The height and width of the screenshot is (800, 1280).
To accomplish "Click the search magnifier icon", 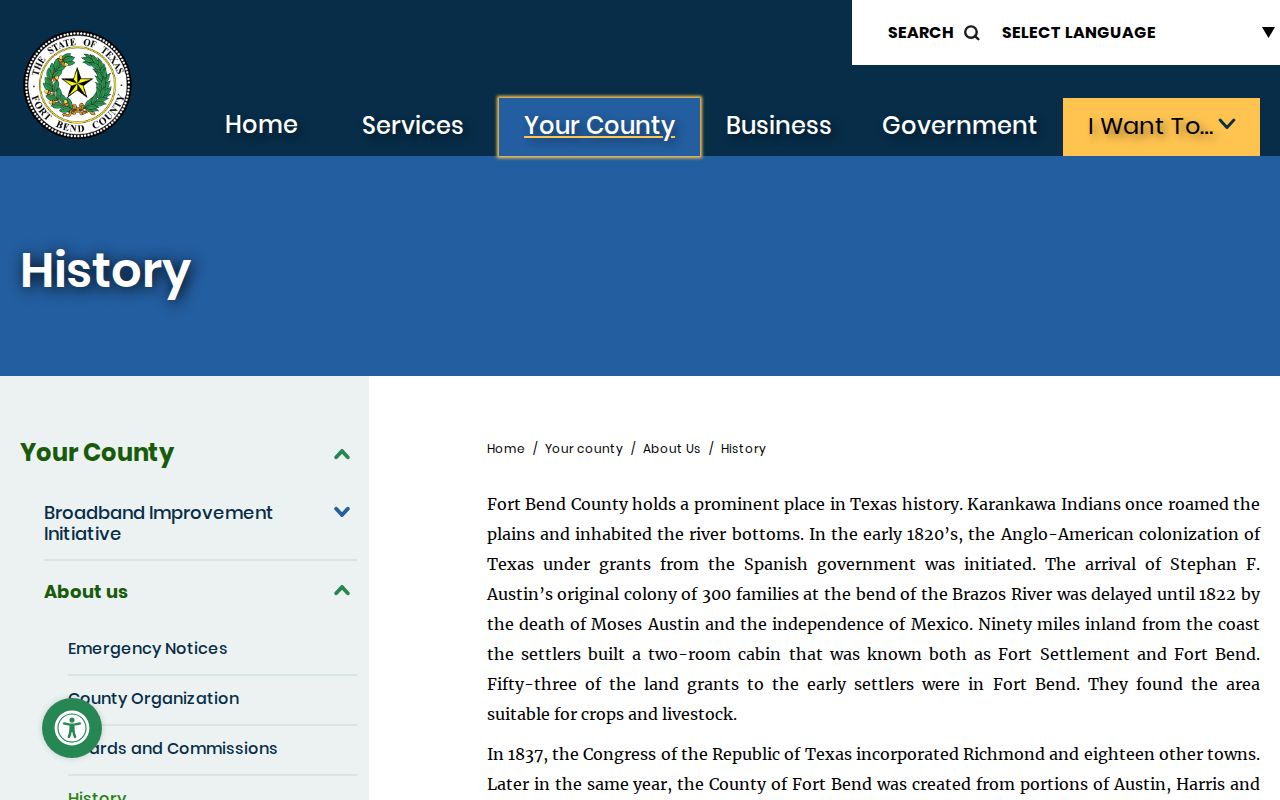I will pos(971,33).
